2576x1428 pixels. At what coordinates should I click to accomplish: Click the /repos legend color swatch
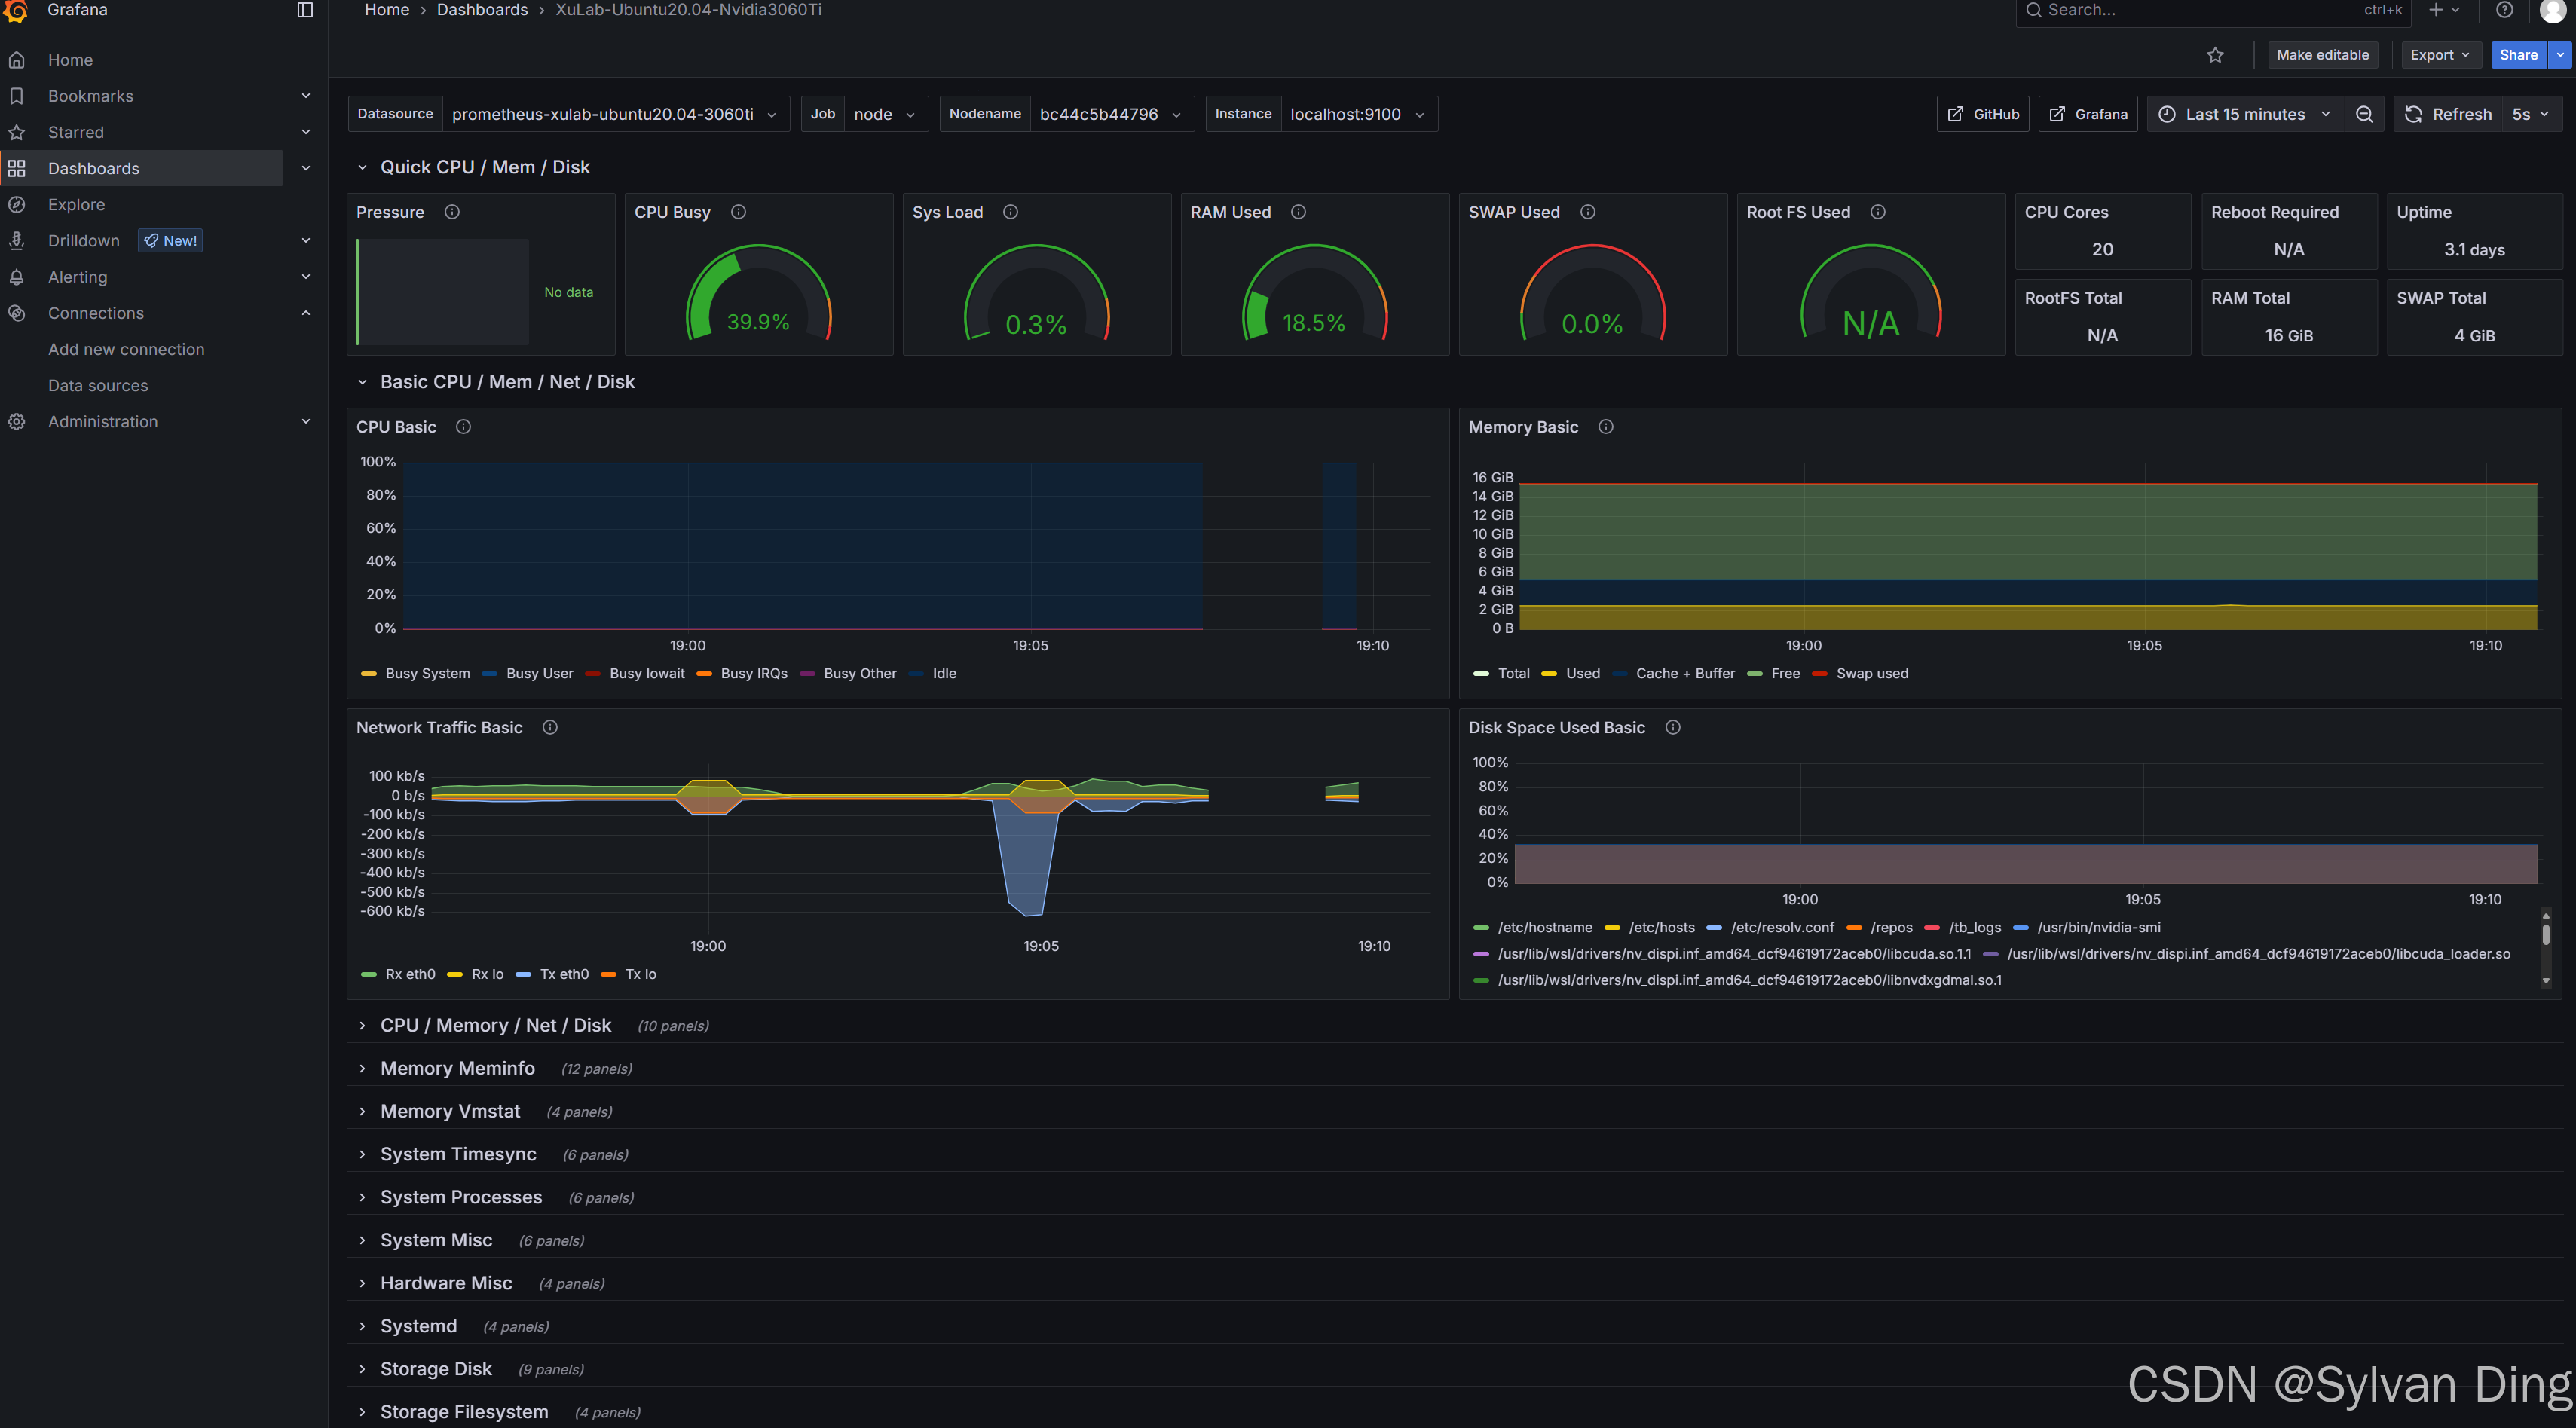[x=1854, y=928]
